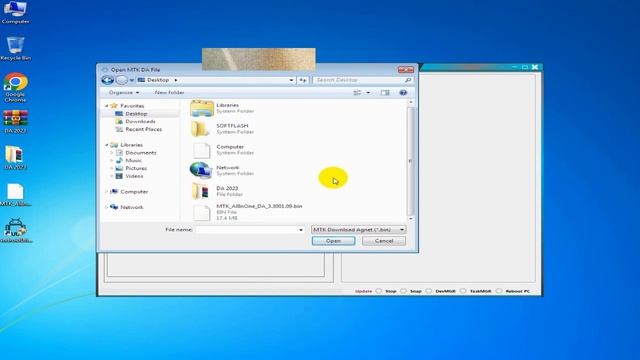
Task: Select Pictures in the Libraries tree
Action: tap(131, 168)
